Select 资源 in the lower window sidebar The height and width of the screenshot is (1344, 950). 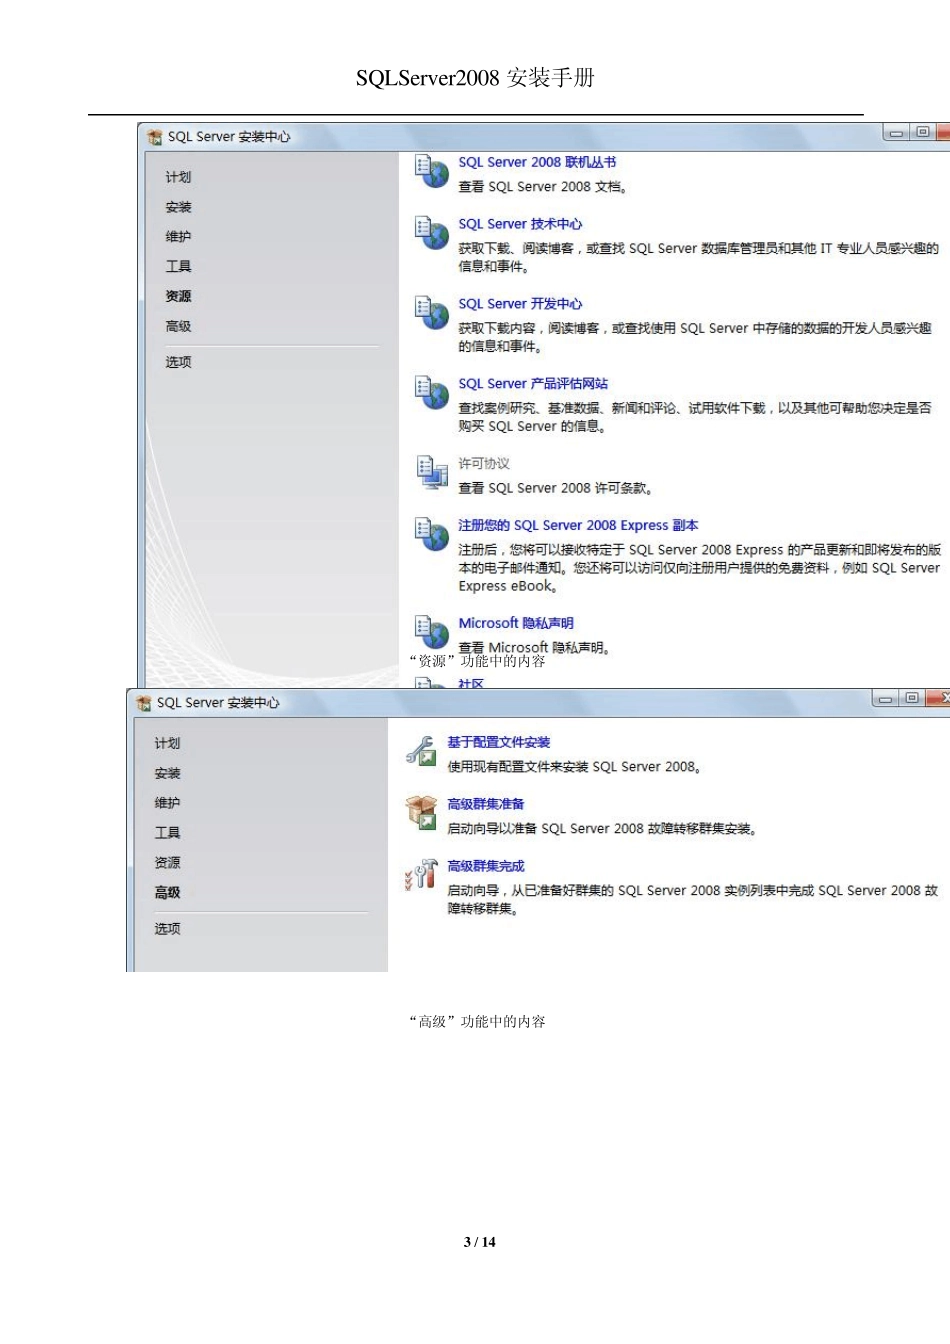[167, 863]
